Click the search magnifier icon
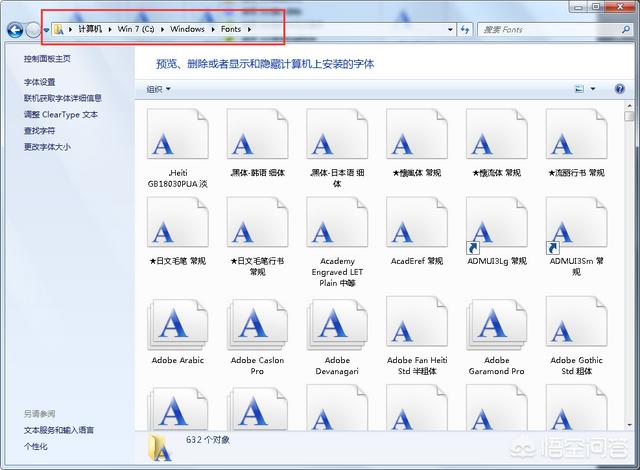The image size is (640, 470). [626, 30]
